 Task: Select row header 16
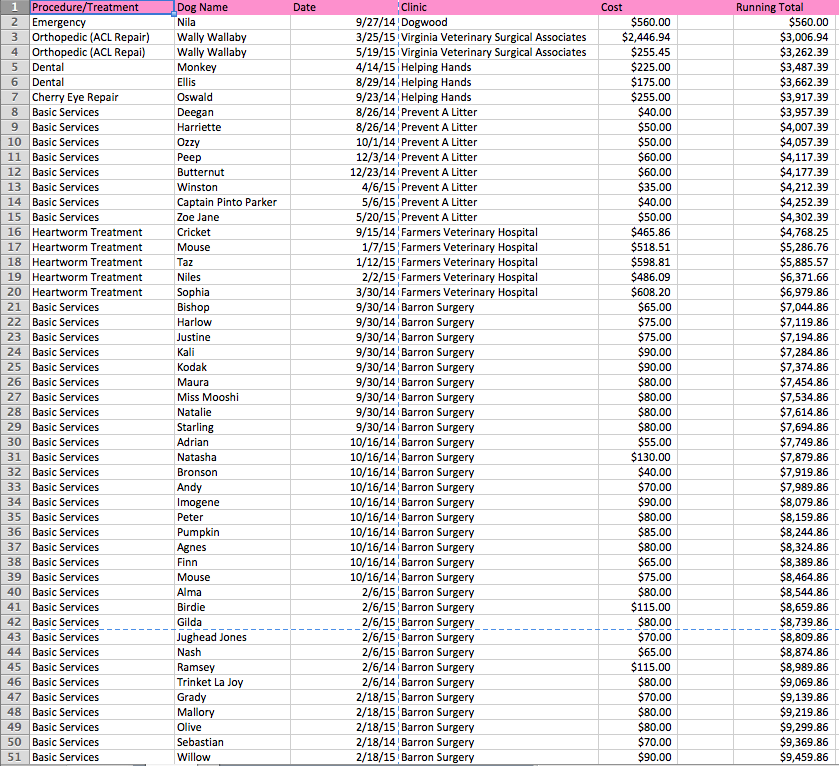tap(14, 232)
